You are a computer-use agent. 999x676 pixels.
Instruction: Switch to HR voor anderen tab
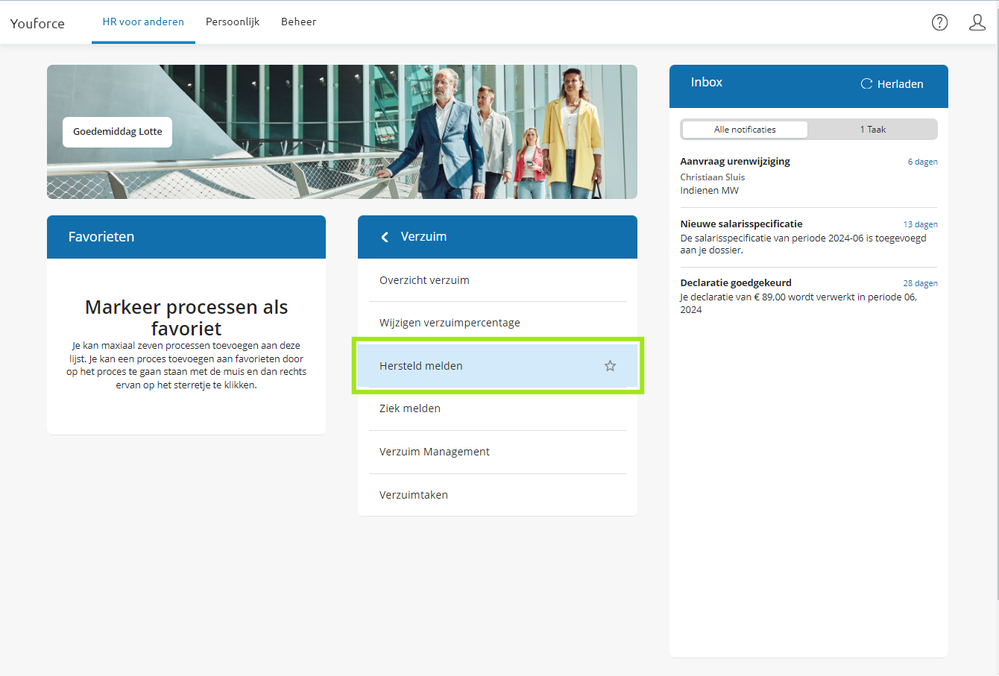coord(143,22)
